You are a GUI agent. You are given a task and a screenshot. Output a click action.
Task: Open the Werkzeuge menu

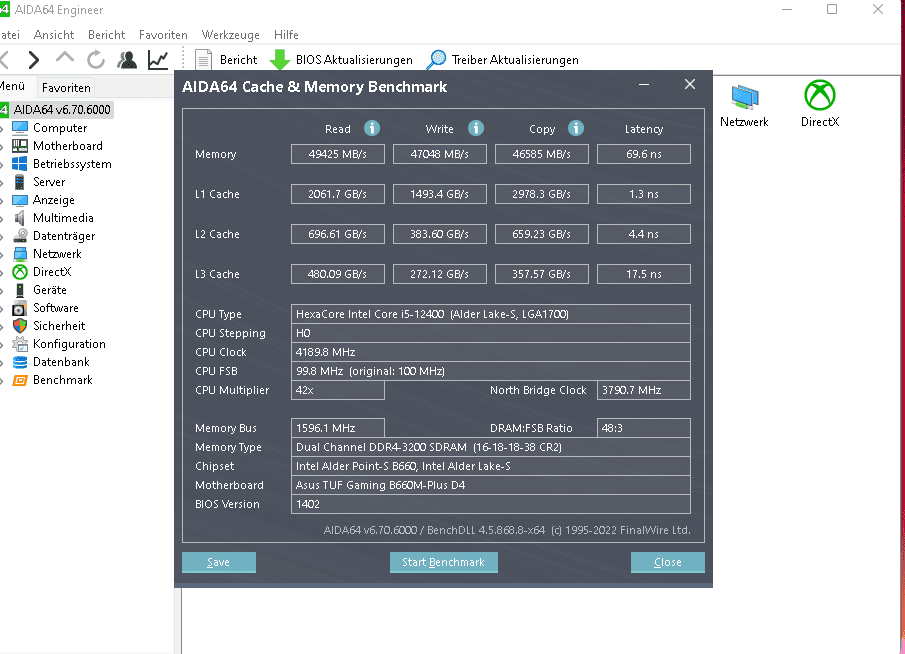tap(230, 35)
